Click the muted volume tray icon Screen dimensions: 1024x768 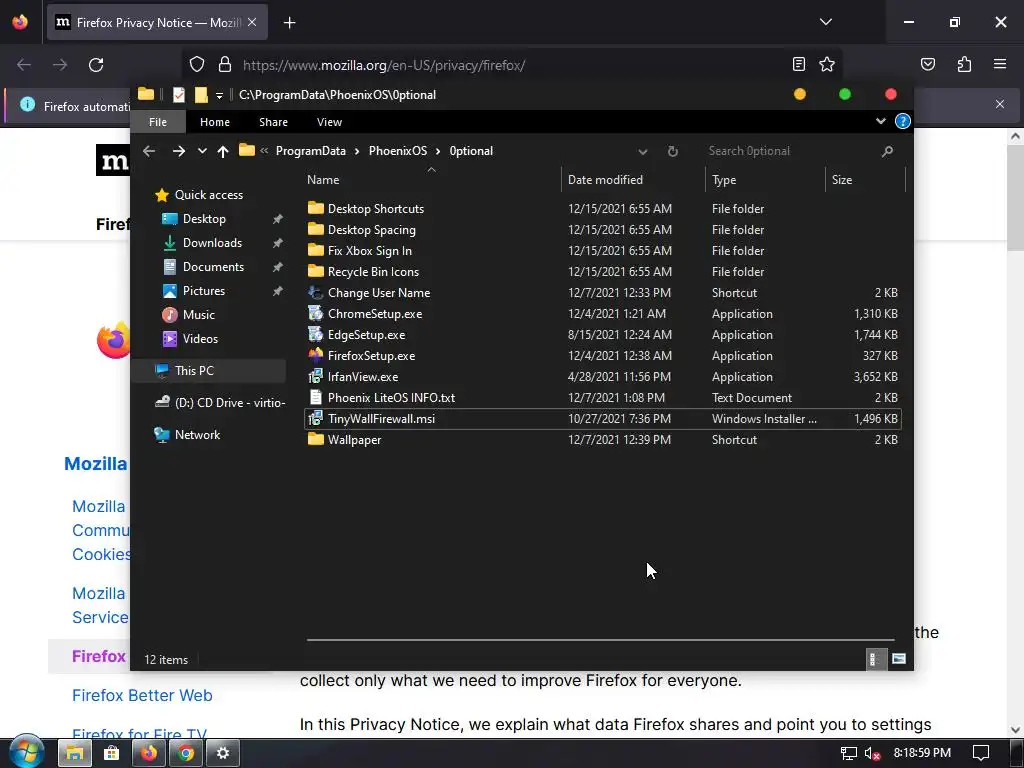point(872,754)
